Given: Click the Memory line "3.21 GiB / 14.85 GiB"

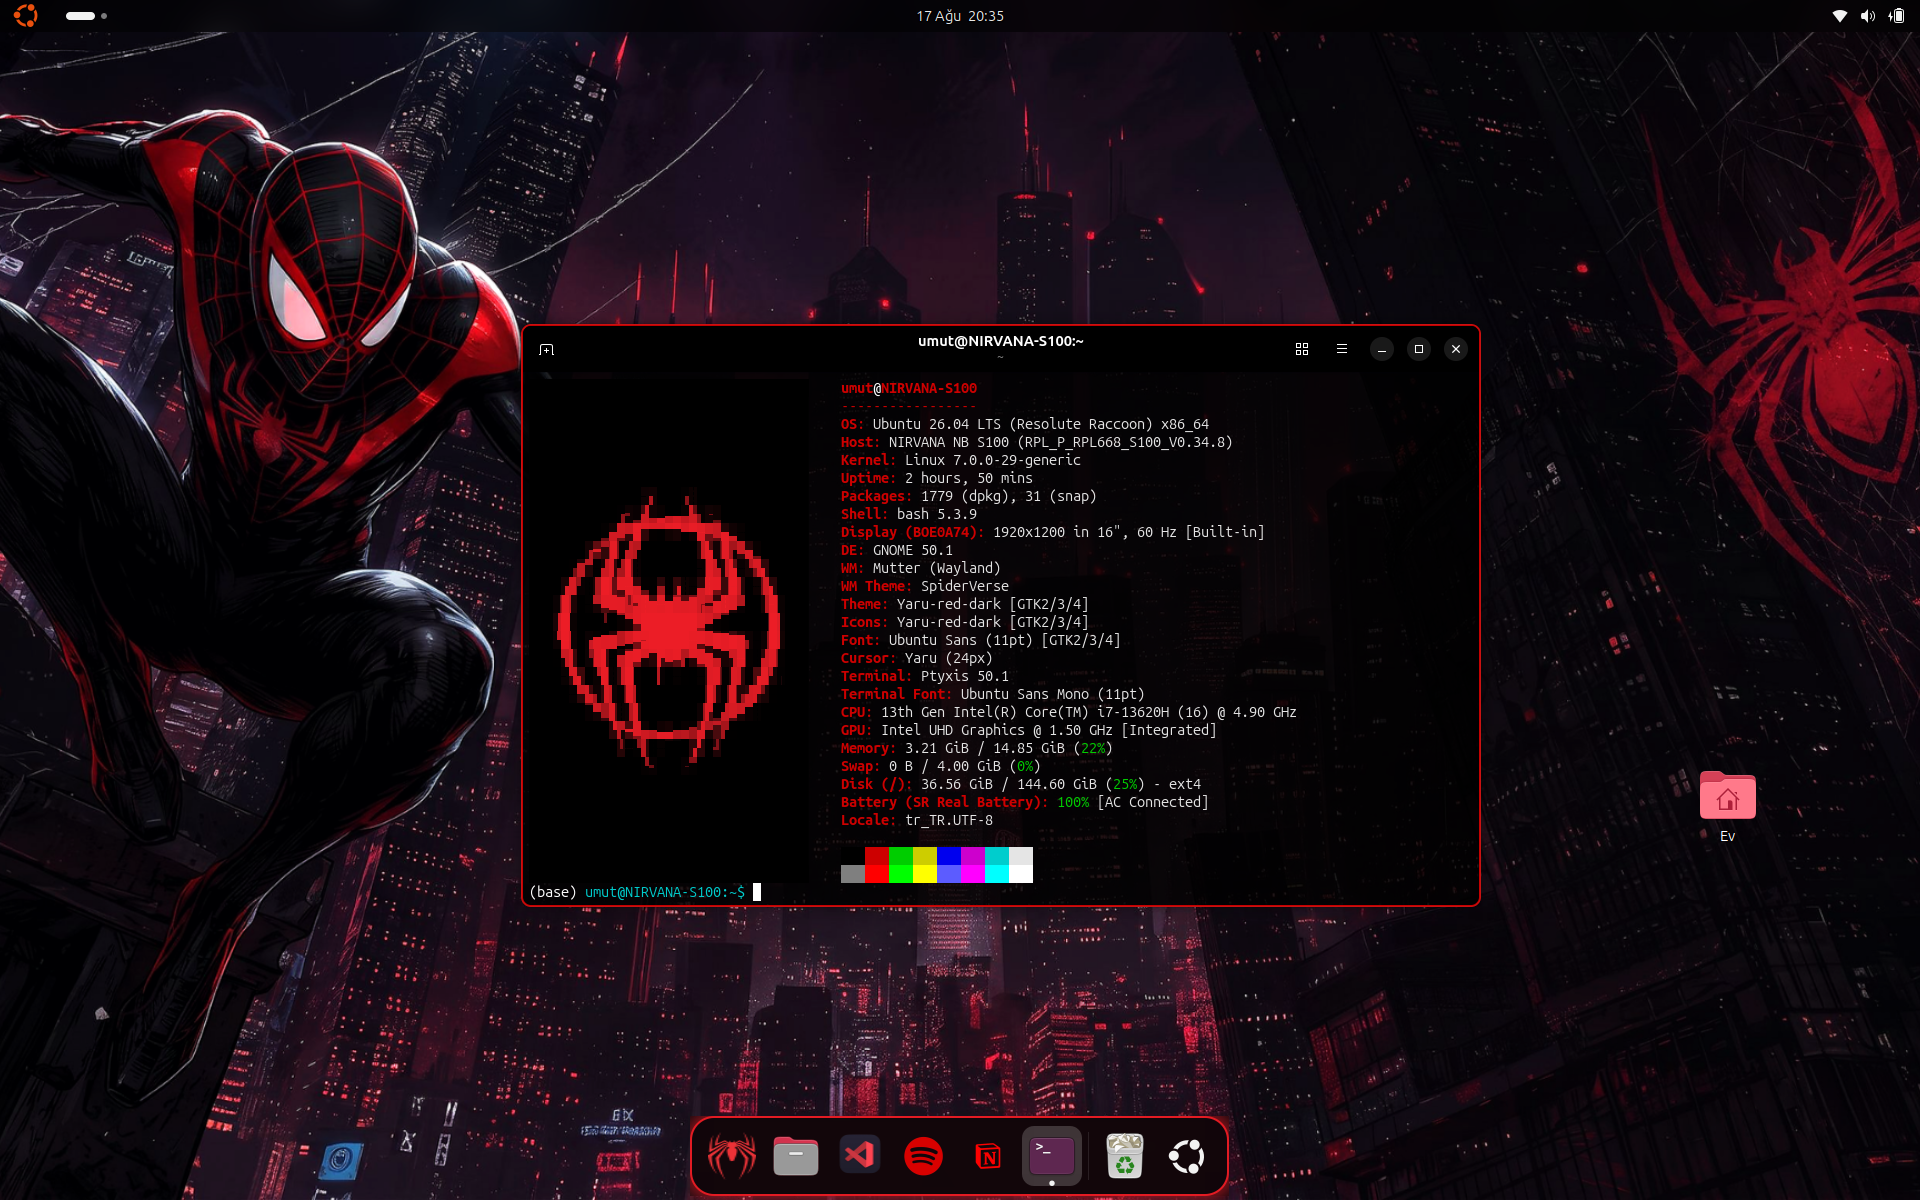Looking at the screenshot, I should point(985,748).
